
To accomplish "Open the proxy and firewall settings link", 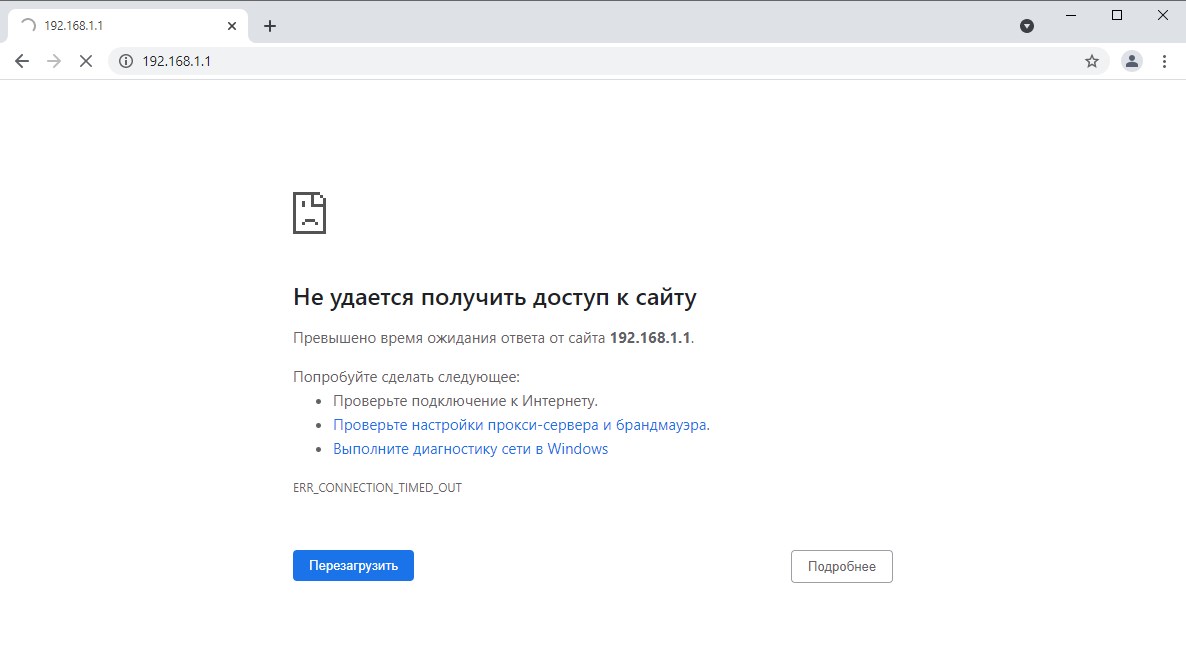I will tap(521, 425).
